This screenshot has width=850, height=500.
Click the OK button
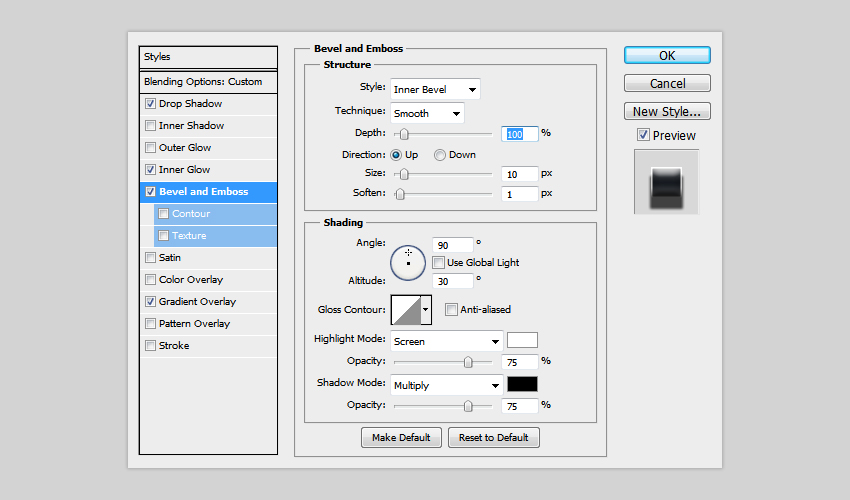667,56
